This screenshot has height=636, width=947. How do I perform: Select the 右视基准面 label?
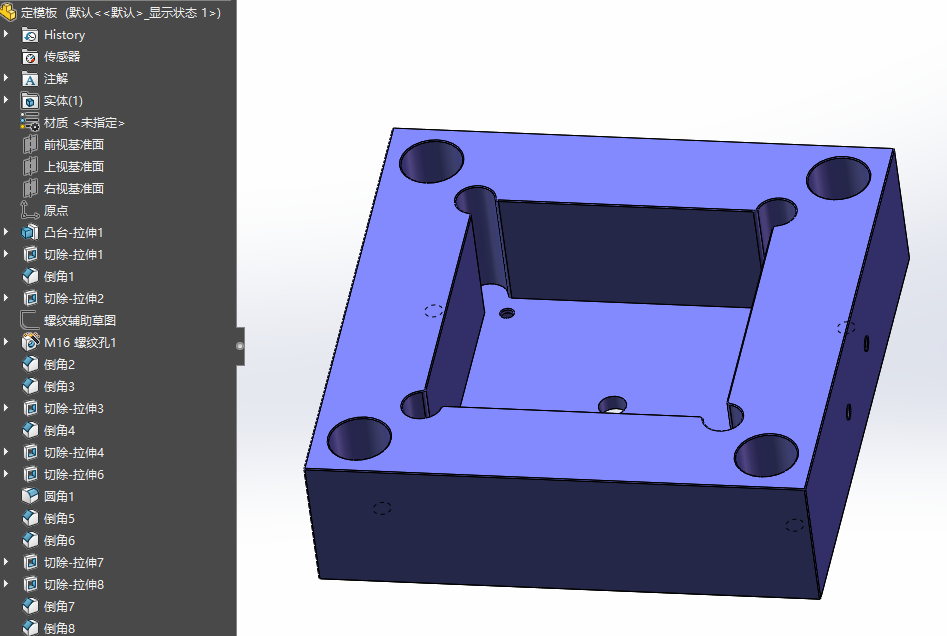[x=74, y=188]
